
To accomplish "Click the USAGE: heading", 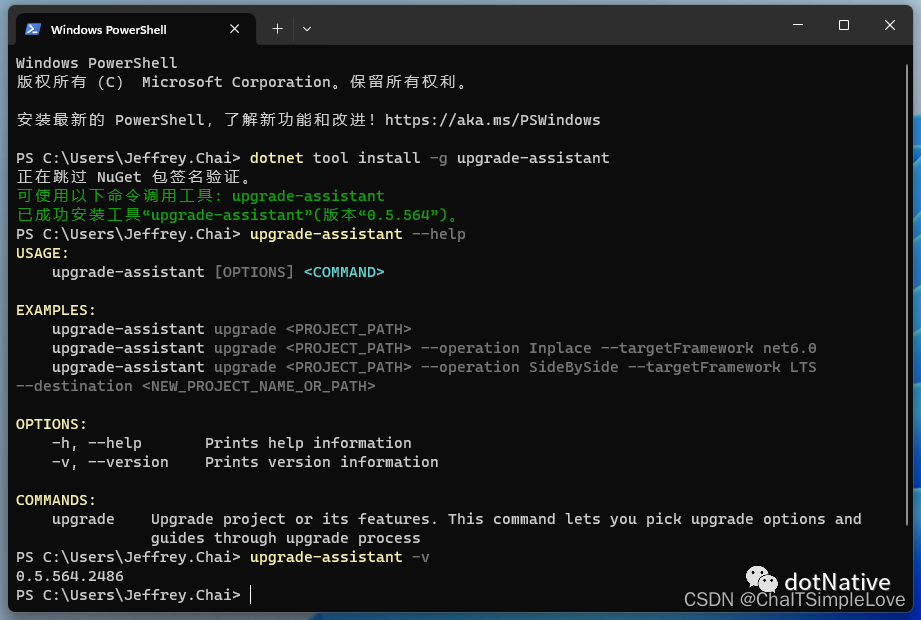I will click(x=42, y=254).
